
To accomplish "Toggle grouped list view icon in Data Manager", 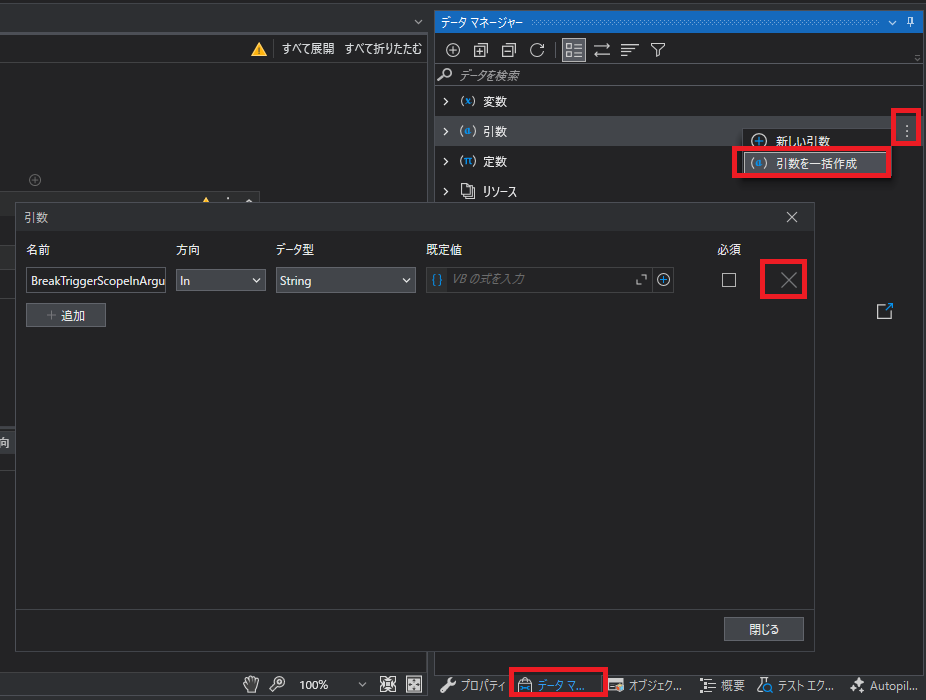I will click(x=573, y=50).
